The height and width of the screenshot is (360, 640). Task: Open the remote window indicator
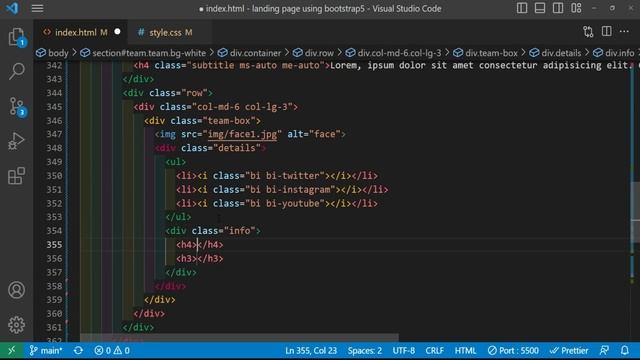click(x=12, y=351)
